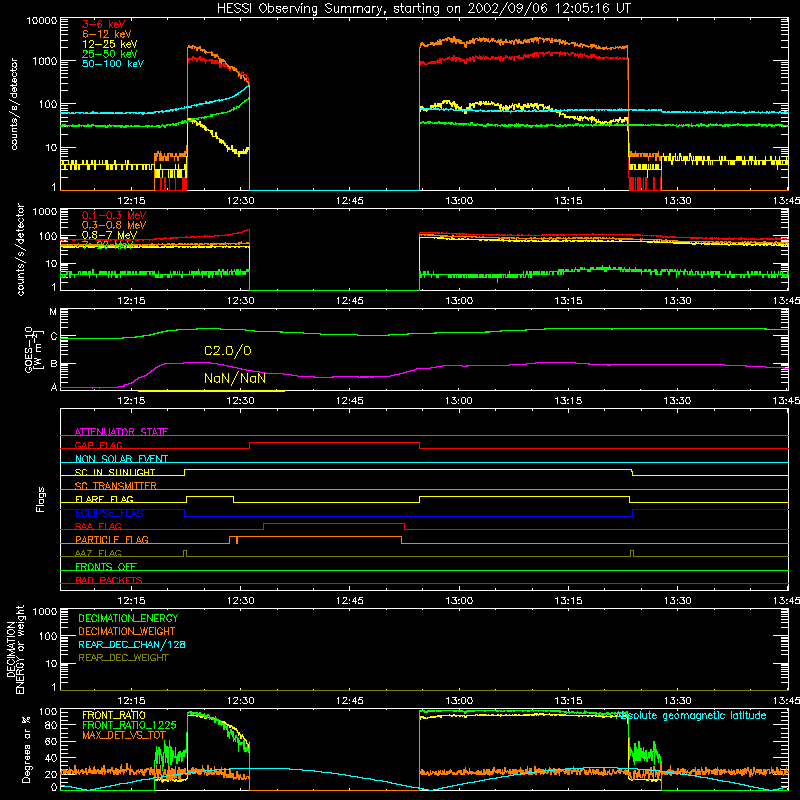This screenshot has width=800, height=800.
Task: Select the REAR_DEC_CHAN/128 legend entry
Action: (x=132, y=644)
